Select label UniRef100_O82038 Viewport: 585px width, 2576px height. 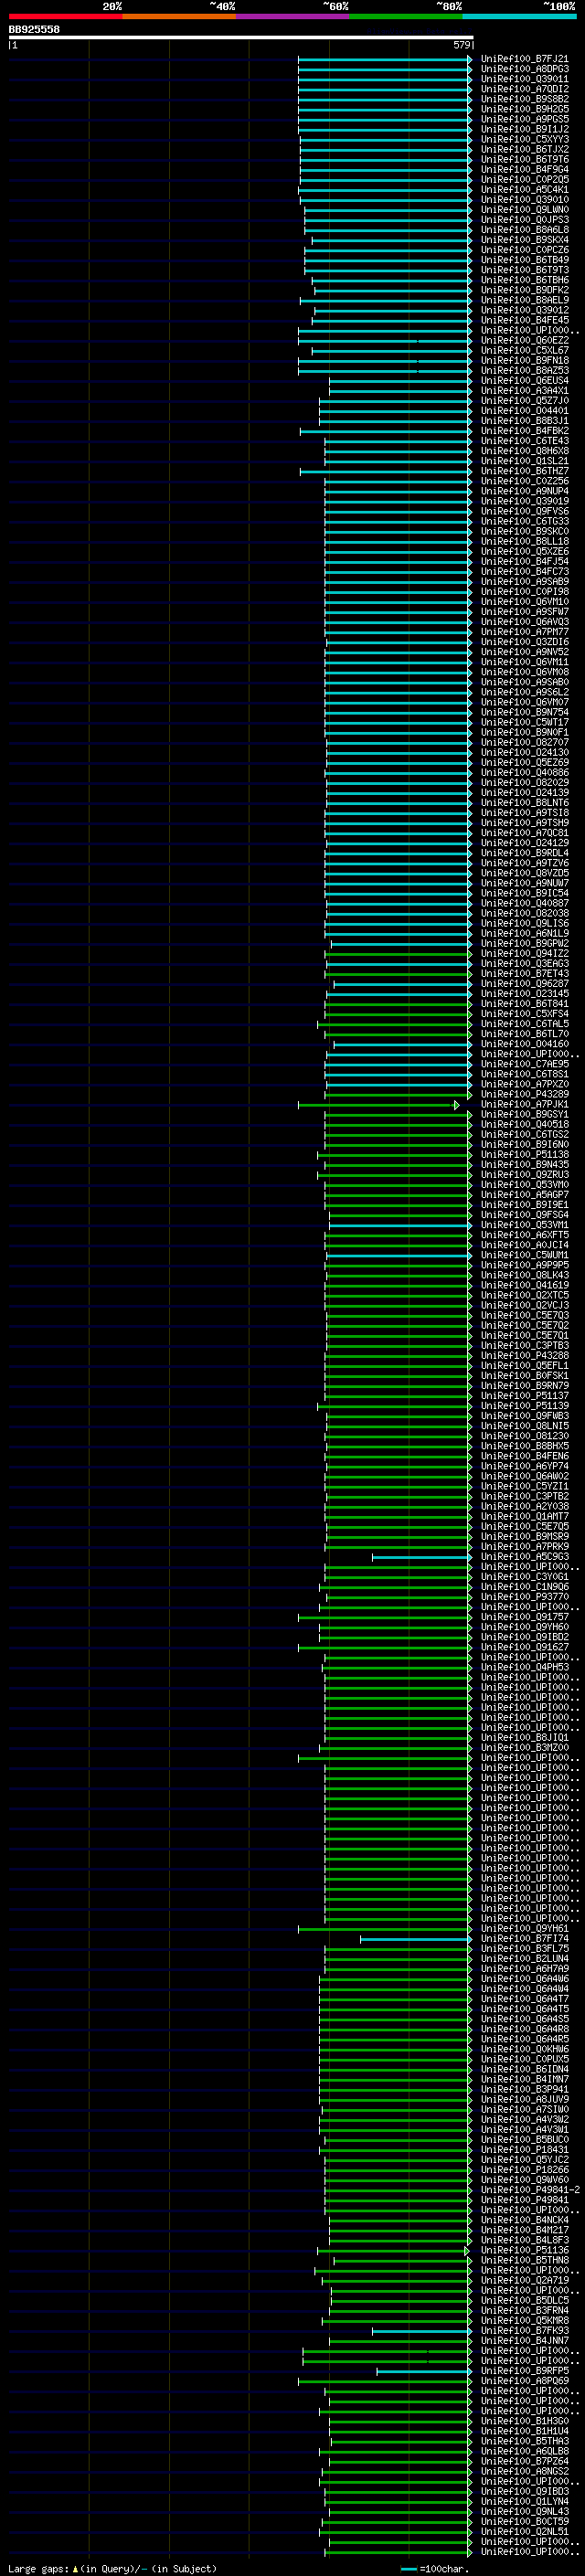(524, 913)
